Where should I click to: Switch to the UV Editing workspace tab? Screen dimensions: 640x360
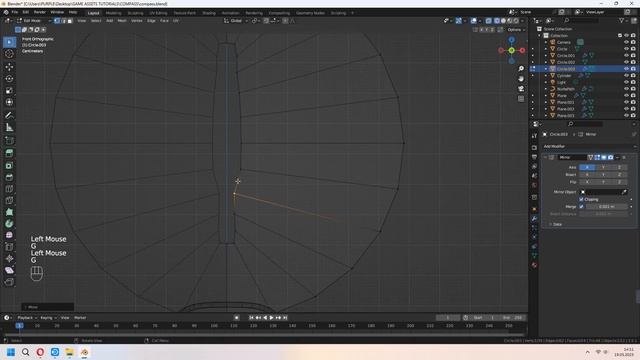(x=158, y=13)
